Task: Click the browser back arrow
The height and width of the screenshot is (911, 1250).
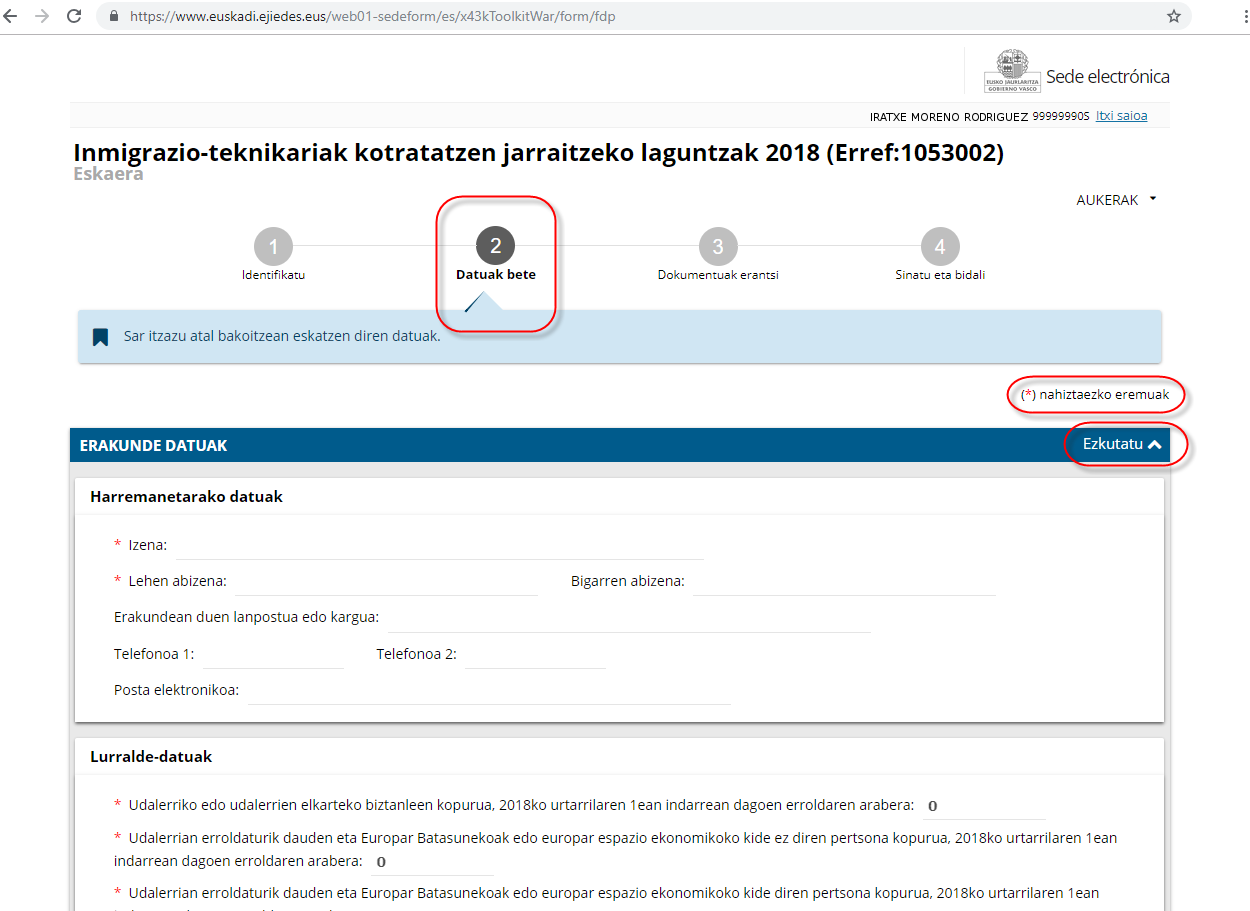Action: tap(12, 17)
